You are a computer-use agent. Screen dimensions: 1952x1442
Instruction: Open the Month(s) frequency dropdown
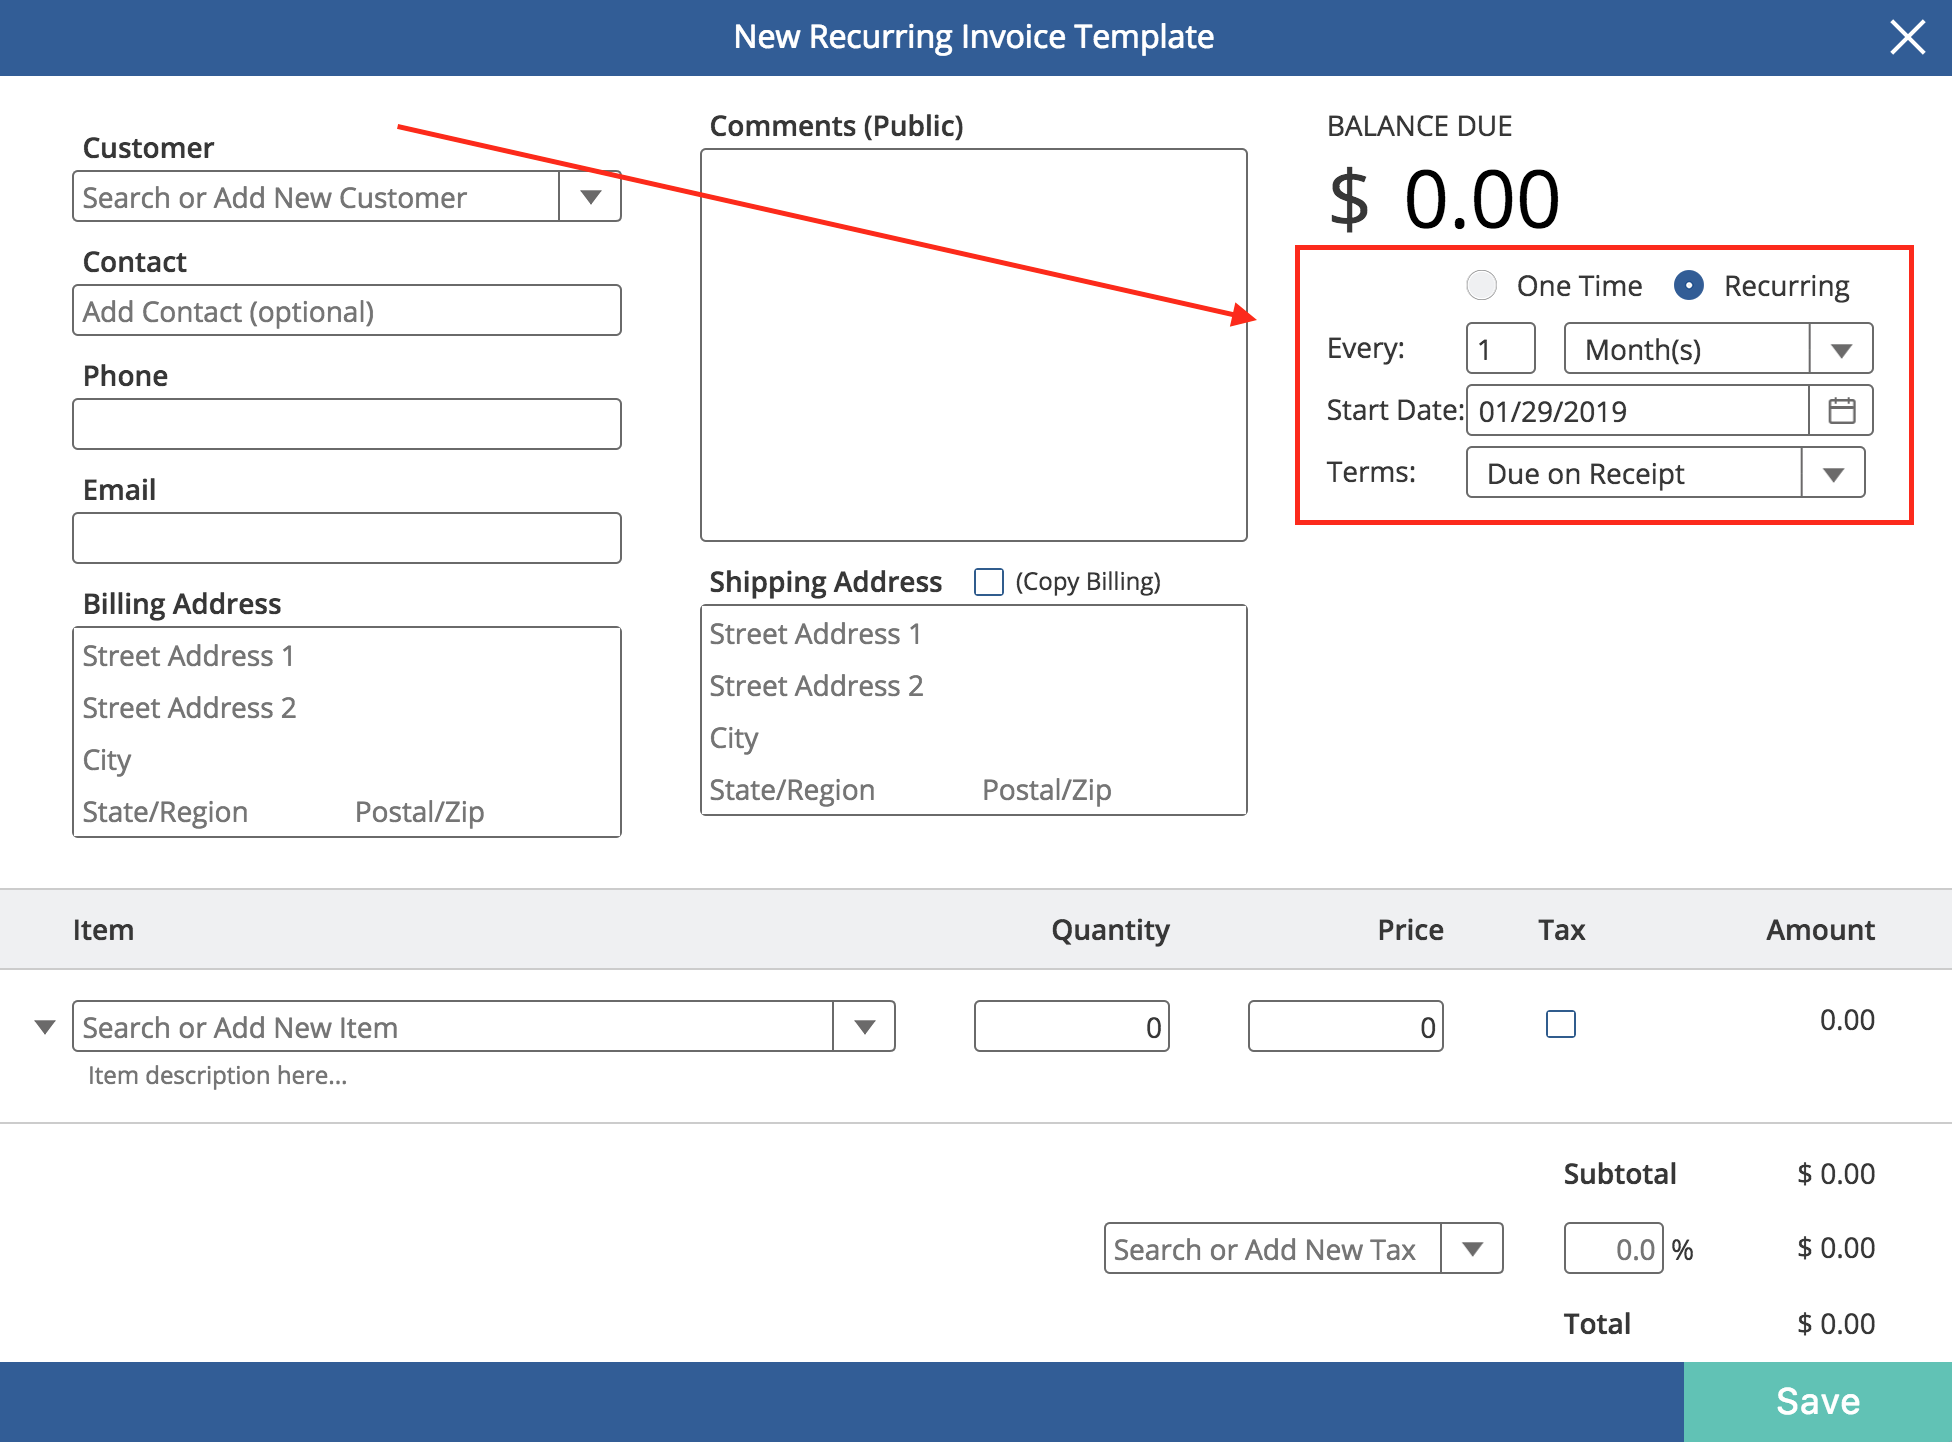coord(1842,348)
